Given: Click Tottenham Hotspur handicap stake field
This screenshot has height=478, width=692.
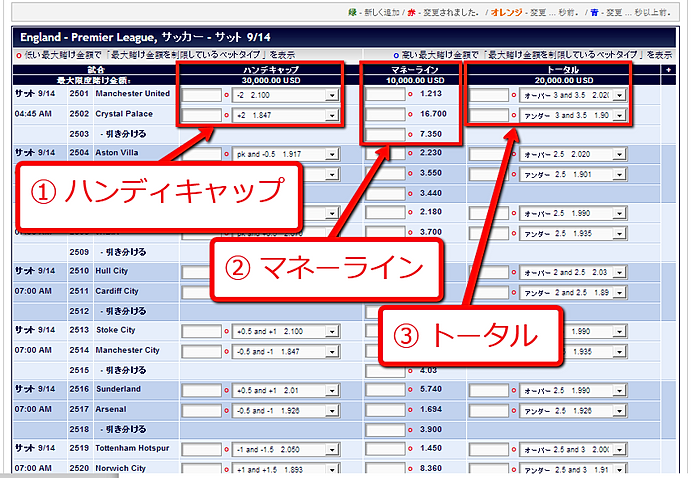Looking at the screenshot, I should click(x=202, y=450).
